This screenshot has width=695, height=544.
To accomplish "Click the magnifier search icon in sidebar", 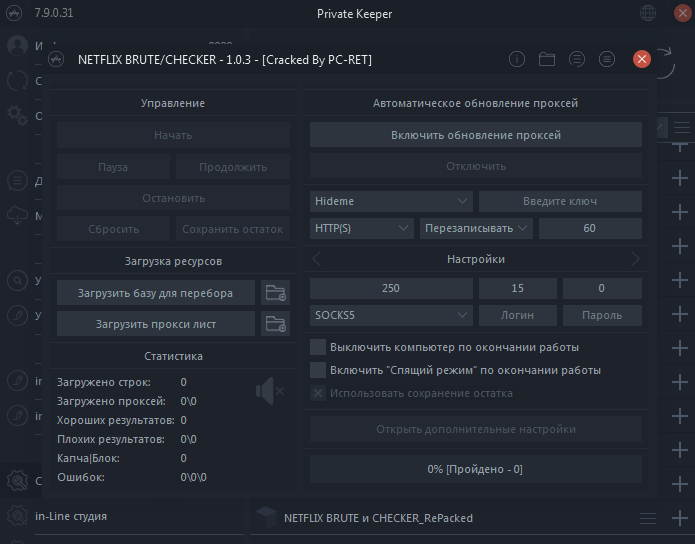I will click(17, 280).
